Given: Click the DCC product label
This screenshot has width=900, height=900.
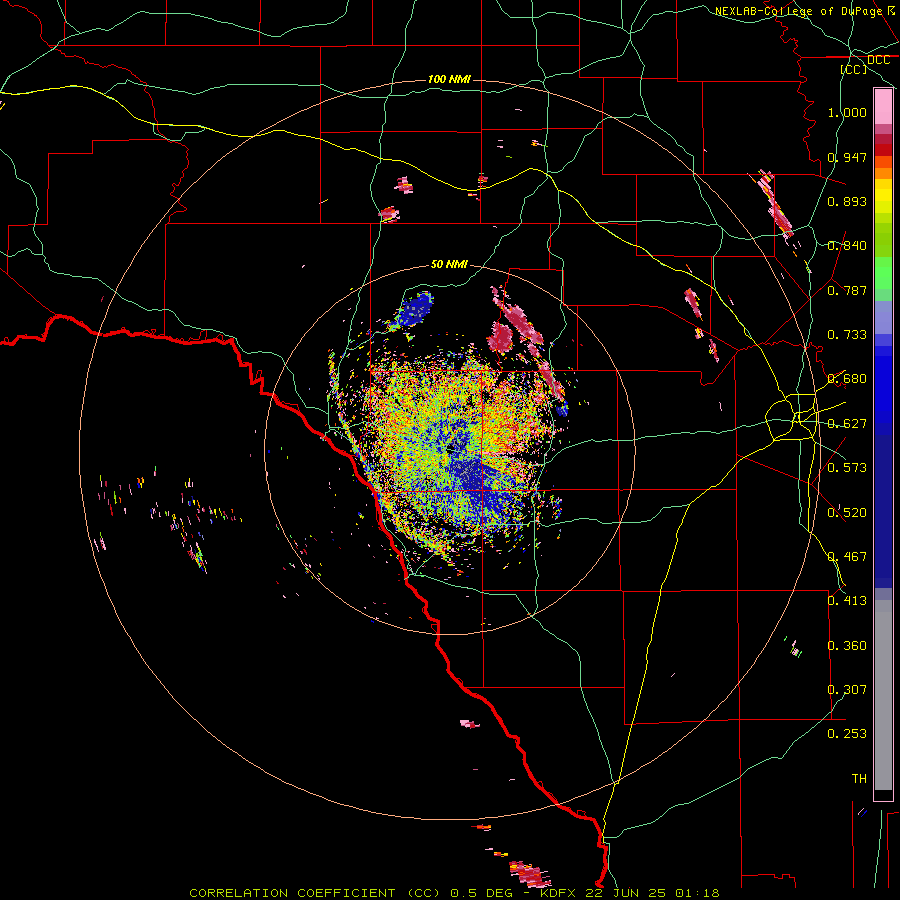Looking at the screenshot, I should point(878,60).
